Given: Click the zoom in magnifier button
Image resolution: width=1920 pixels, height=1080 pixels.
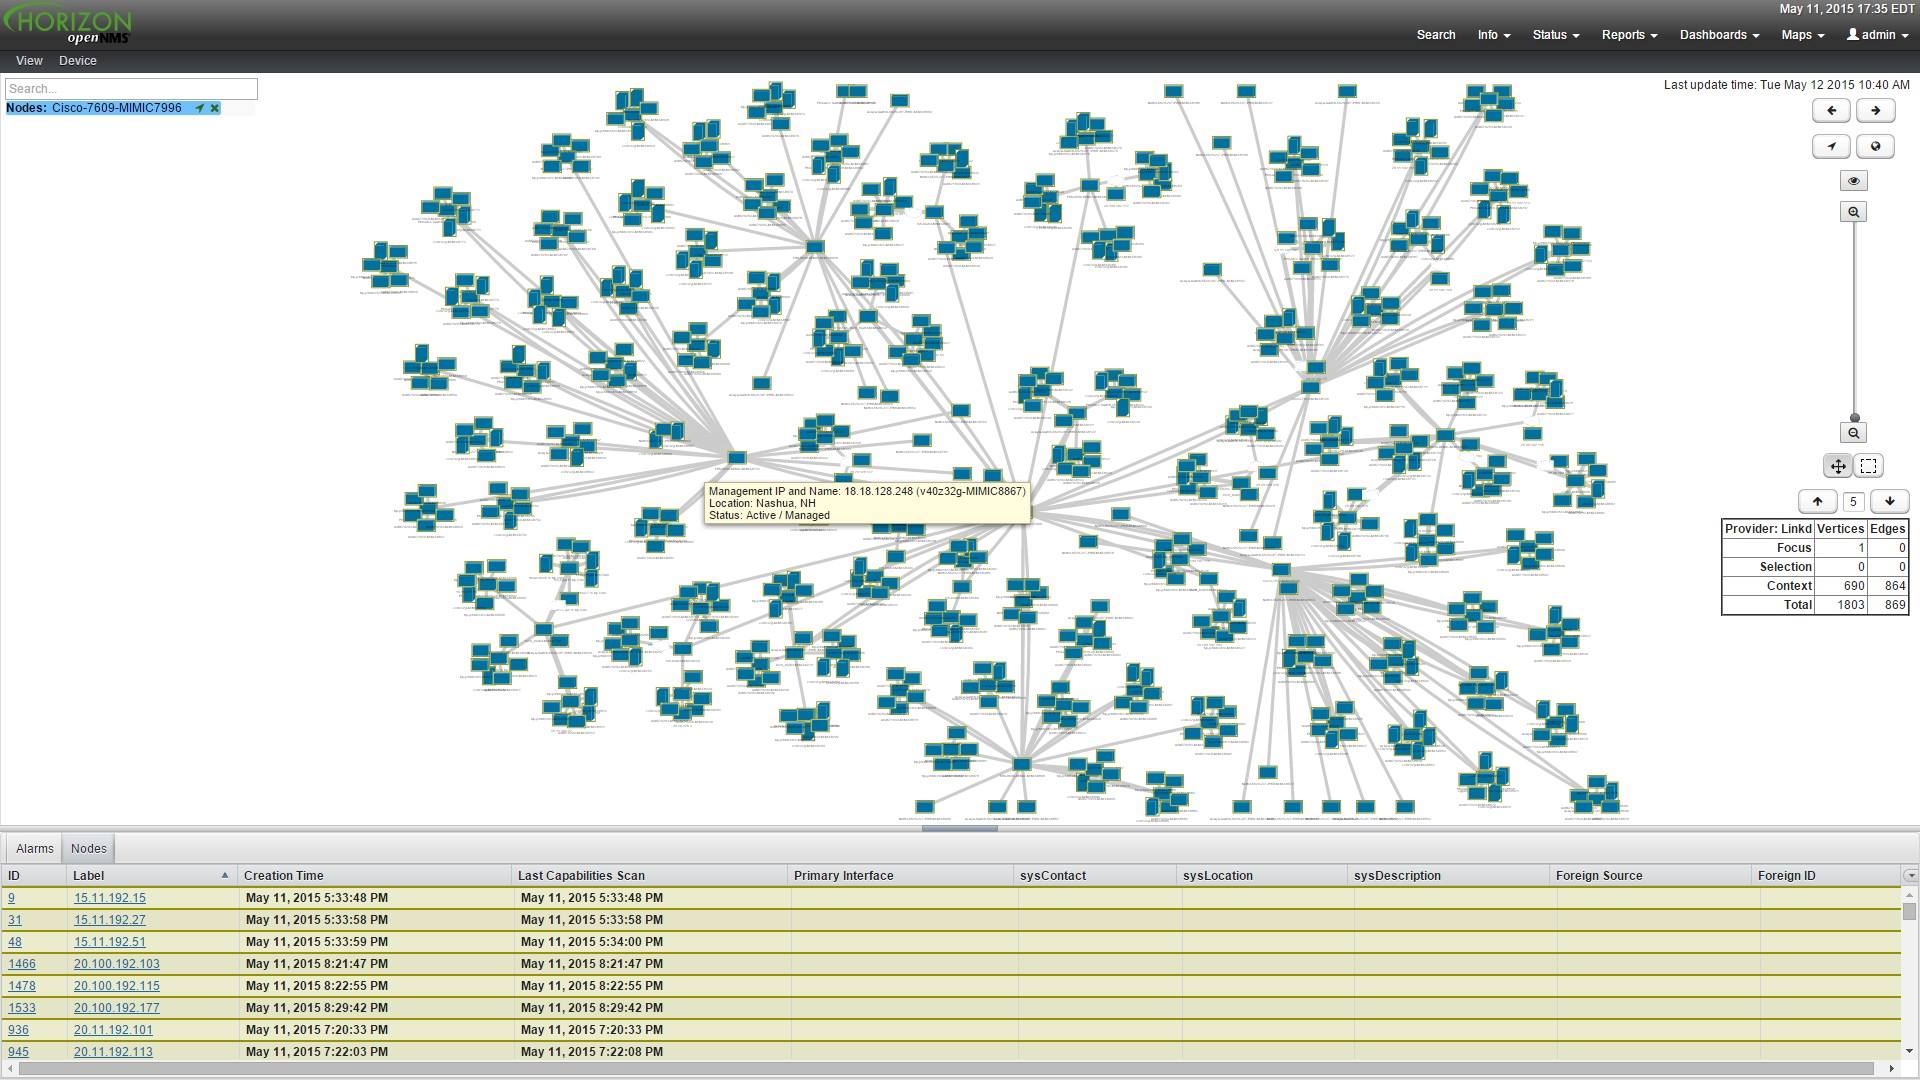Looking at the screenshot, I should pos(1854,212).
